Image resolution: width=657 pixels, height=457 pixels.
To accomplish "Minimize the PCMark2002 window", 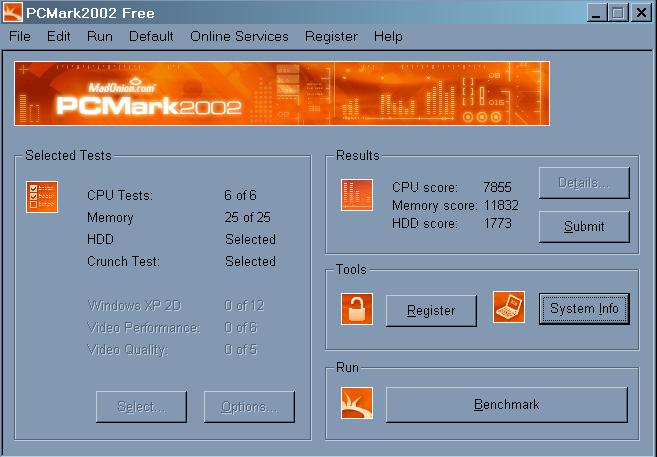I will [597, 13].
